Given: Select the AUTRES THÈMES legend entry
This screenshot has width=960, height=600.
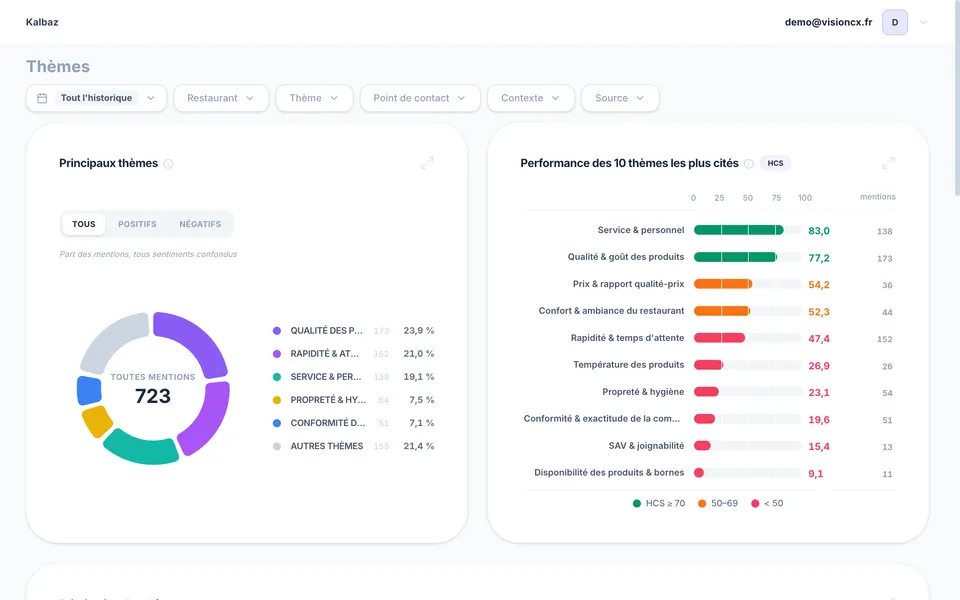Looking at the screenshot, I should tap(353, 446).
